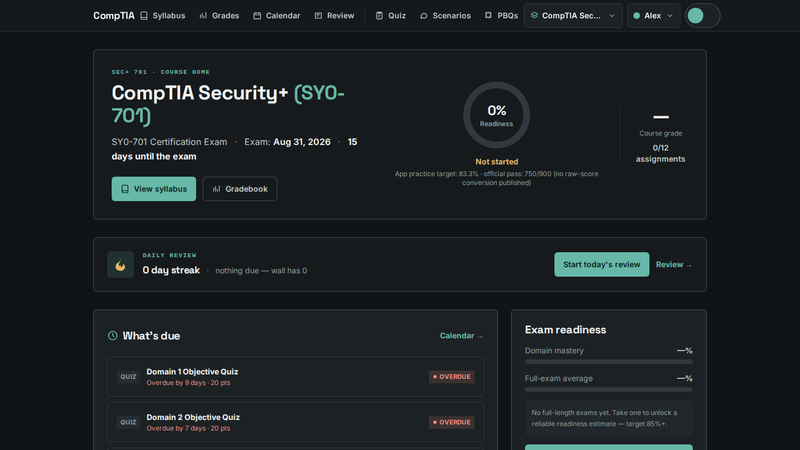800x450 pixels.
Task: Expand the CompTIA Sec... course dropdown
Action: click(573, 16)
